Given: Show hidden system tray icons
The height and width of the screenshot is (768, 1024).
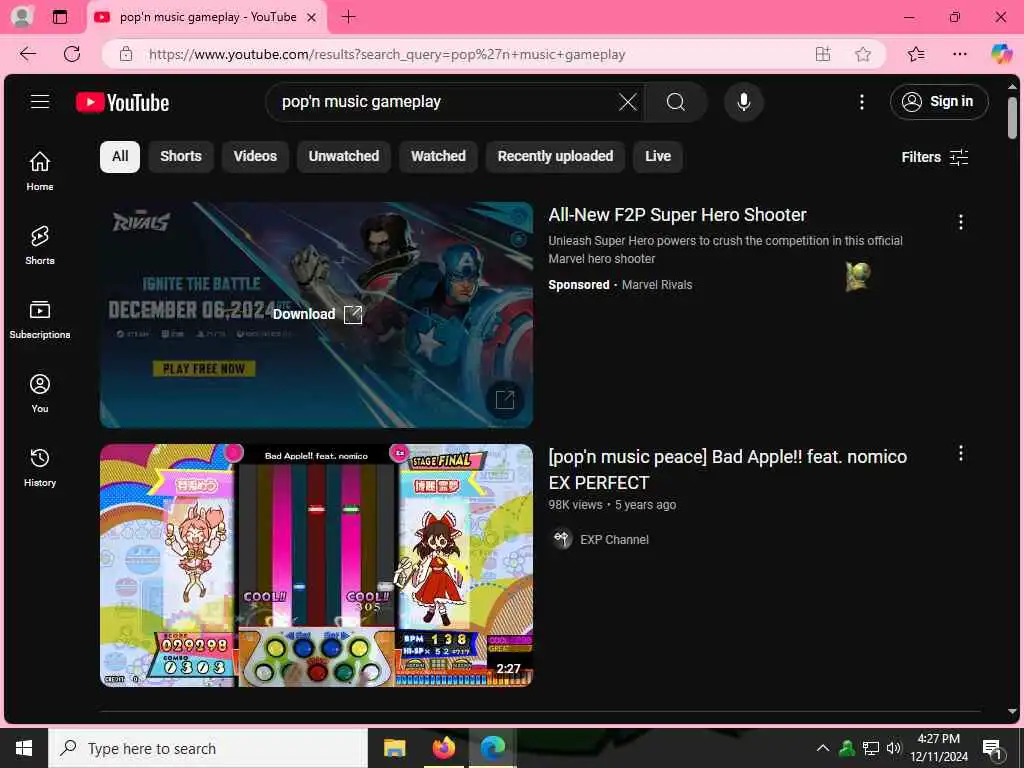Looking at the screenshot, I should (823, 748).
